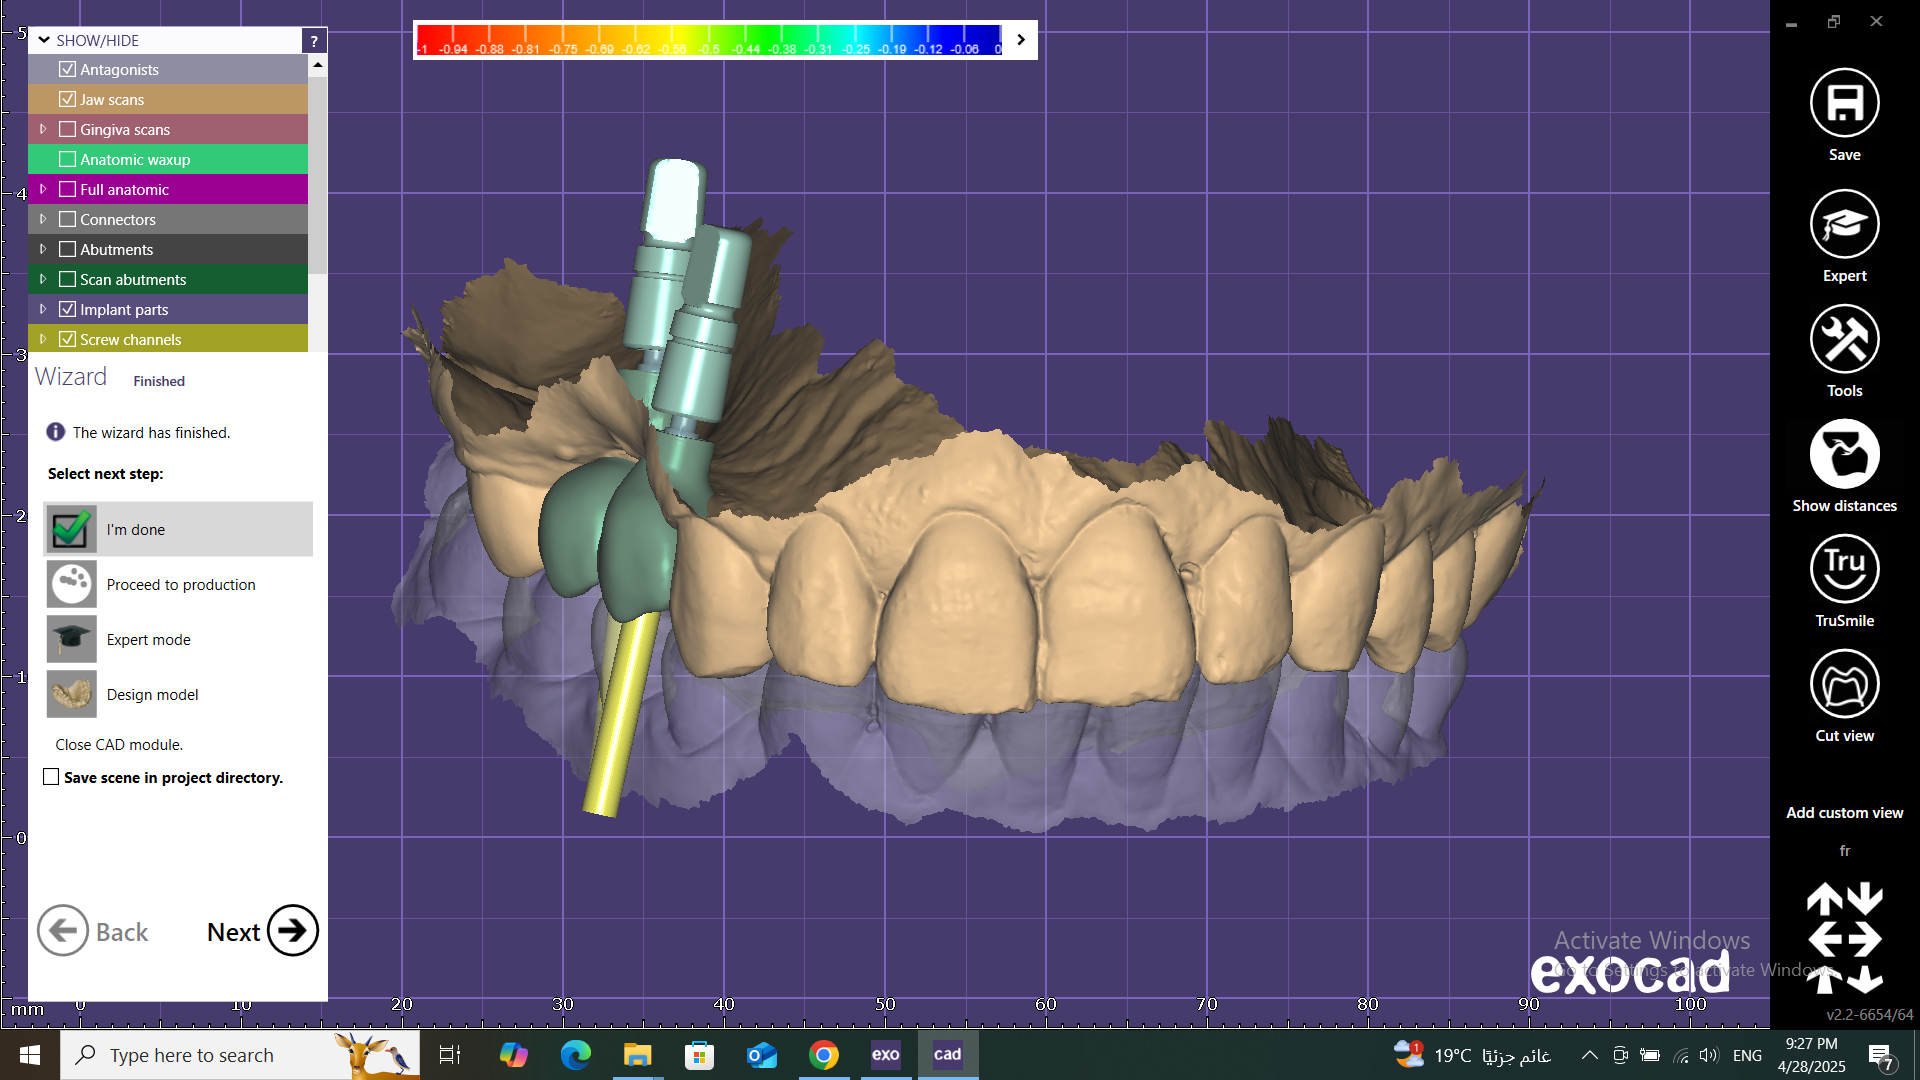The image size is (1920, 1080).
Task: Expand the Gingiva scans tree item
Action: click(43, 130)
